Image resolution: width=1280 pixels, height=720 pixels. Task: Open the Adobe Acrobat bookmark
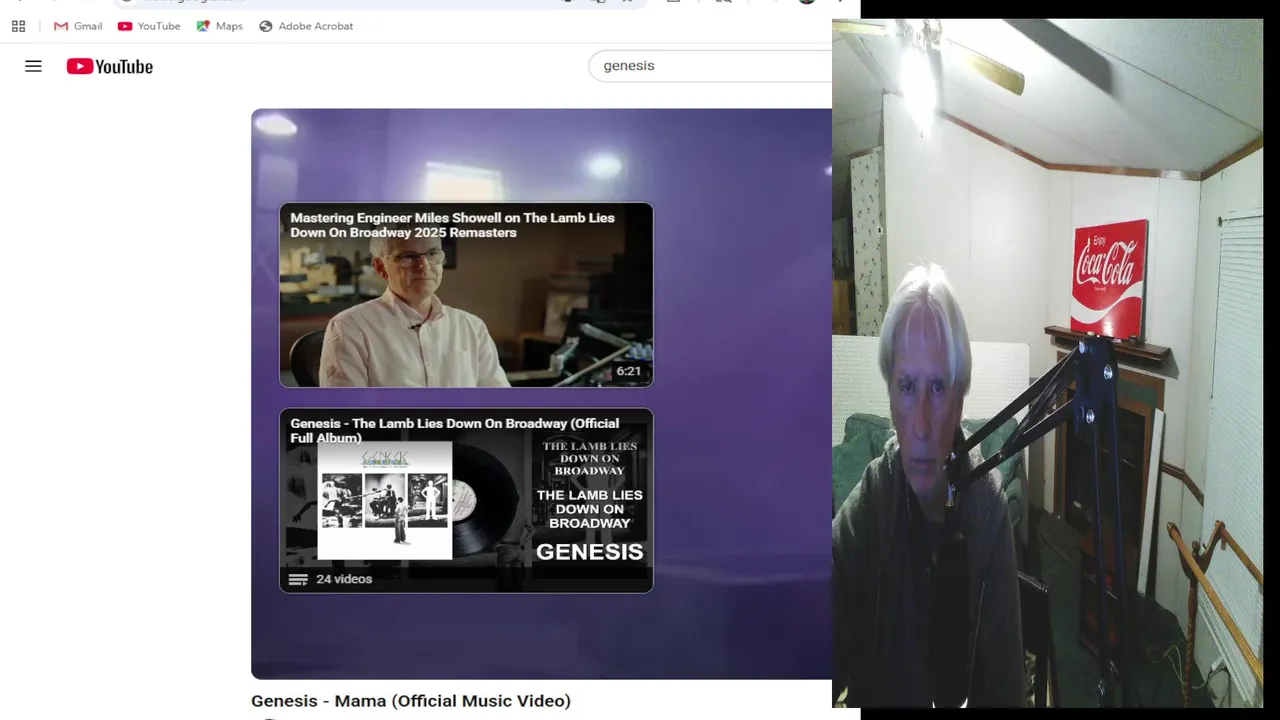306,26
